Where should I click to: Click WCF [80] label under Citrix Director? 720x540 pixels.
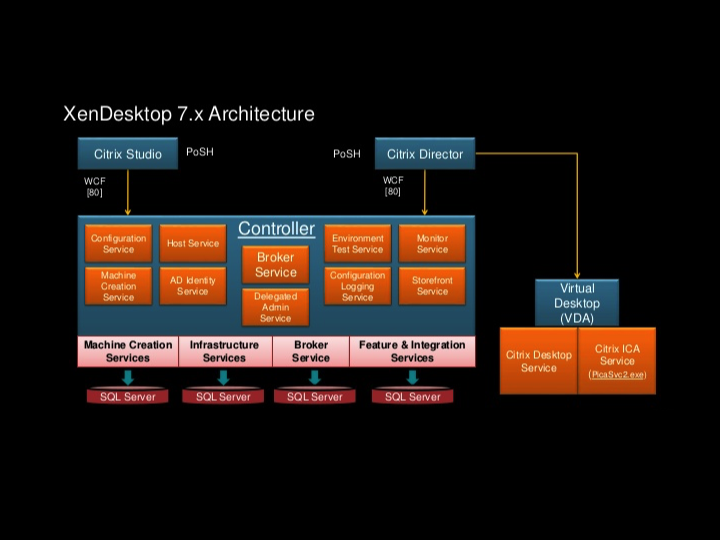[x=393, y=186]
